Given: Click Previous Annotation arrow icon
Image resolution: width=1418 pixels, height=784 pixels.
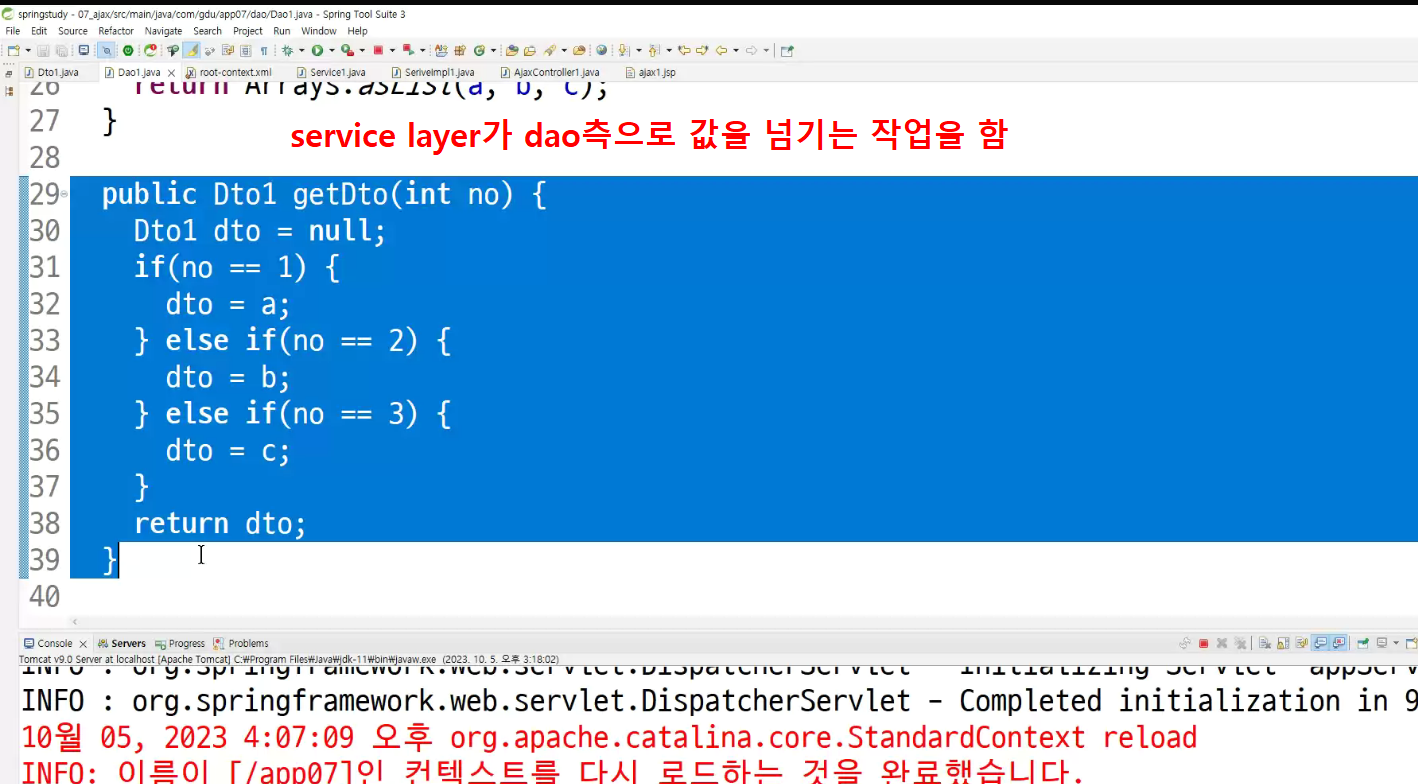Looking at the screenshot, I should coord(653,50).
